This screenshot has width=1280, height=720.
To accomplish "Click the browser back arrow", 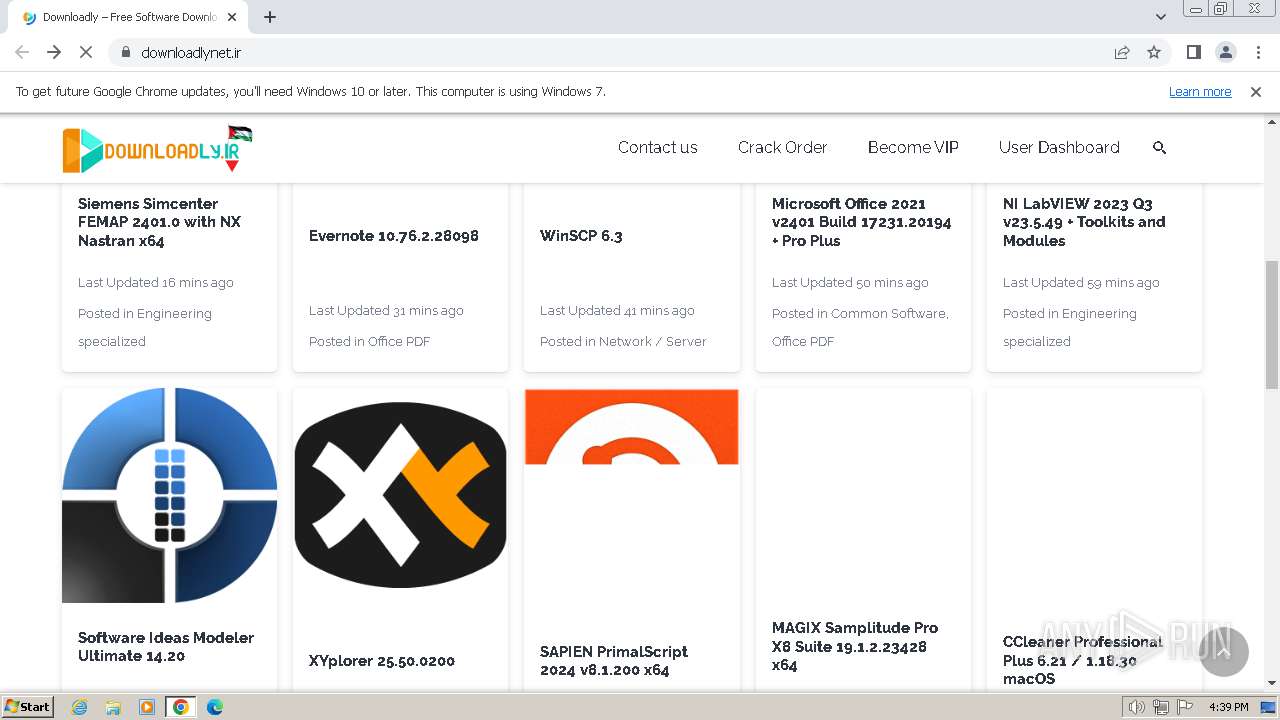I will [x=22, y=52].
